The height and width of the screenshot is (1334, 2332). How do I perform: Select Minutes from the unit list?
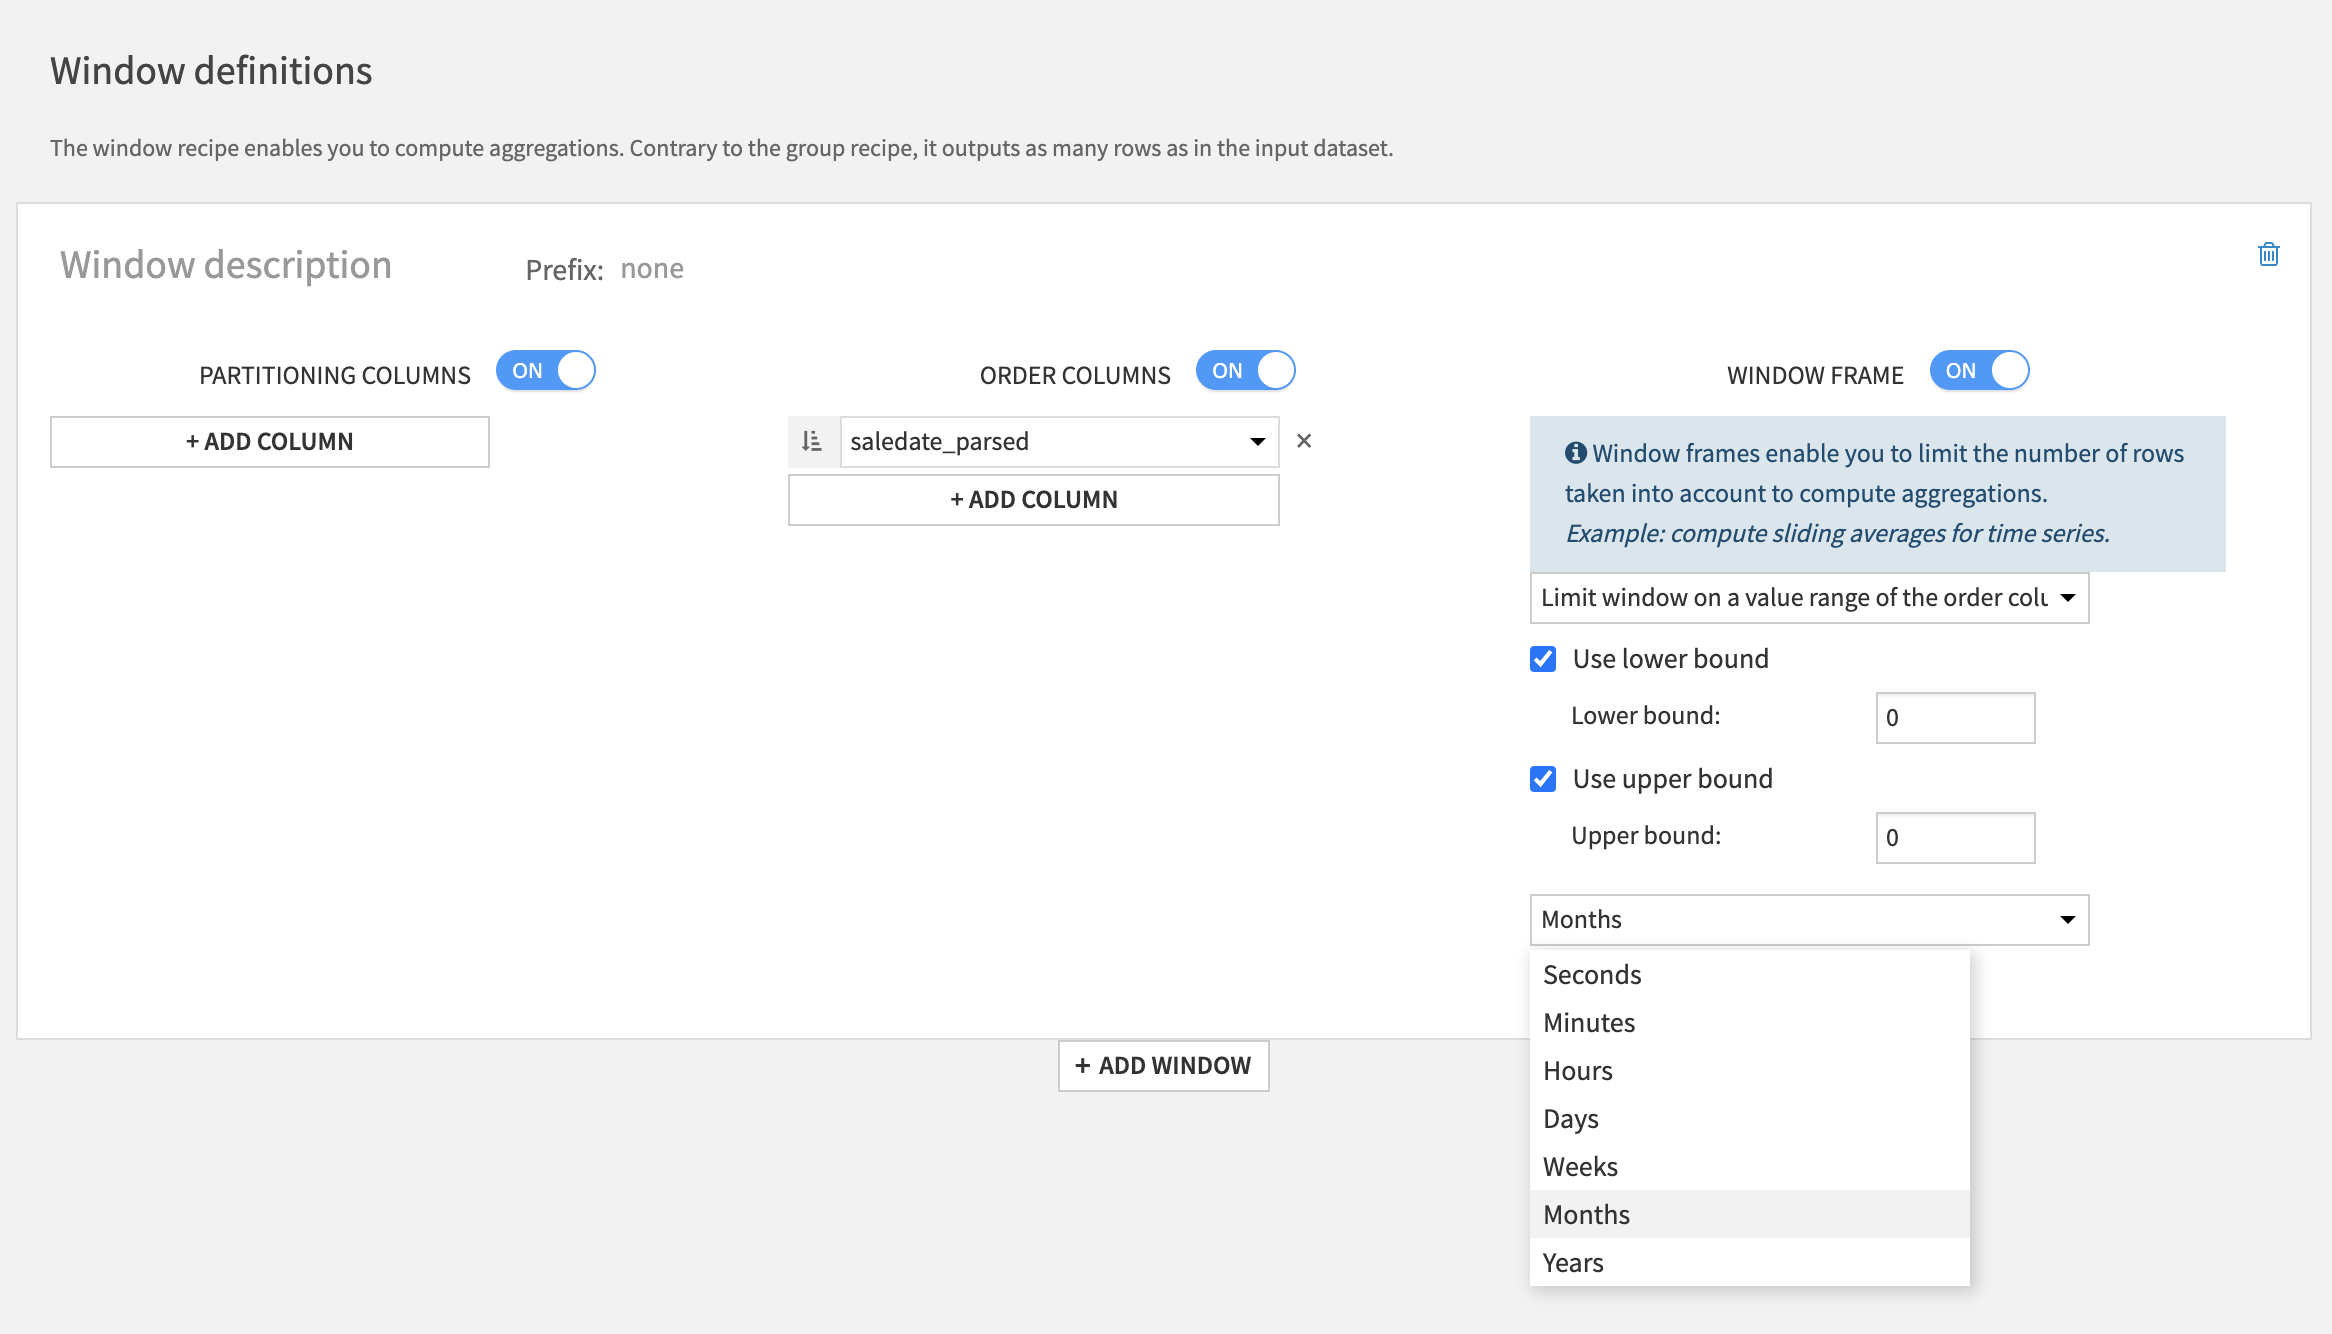pyautogui.click(x=1749, y=1023)
